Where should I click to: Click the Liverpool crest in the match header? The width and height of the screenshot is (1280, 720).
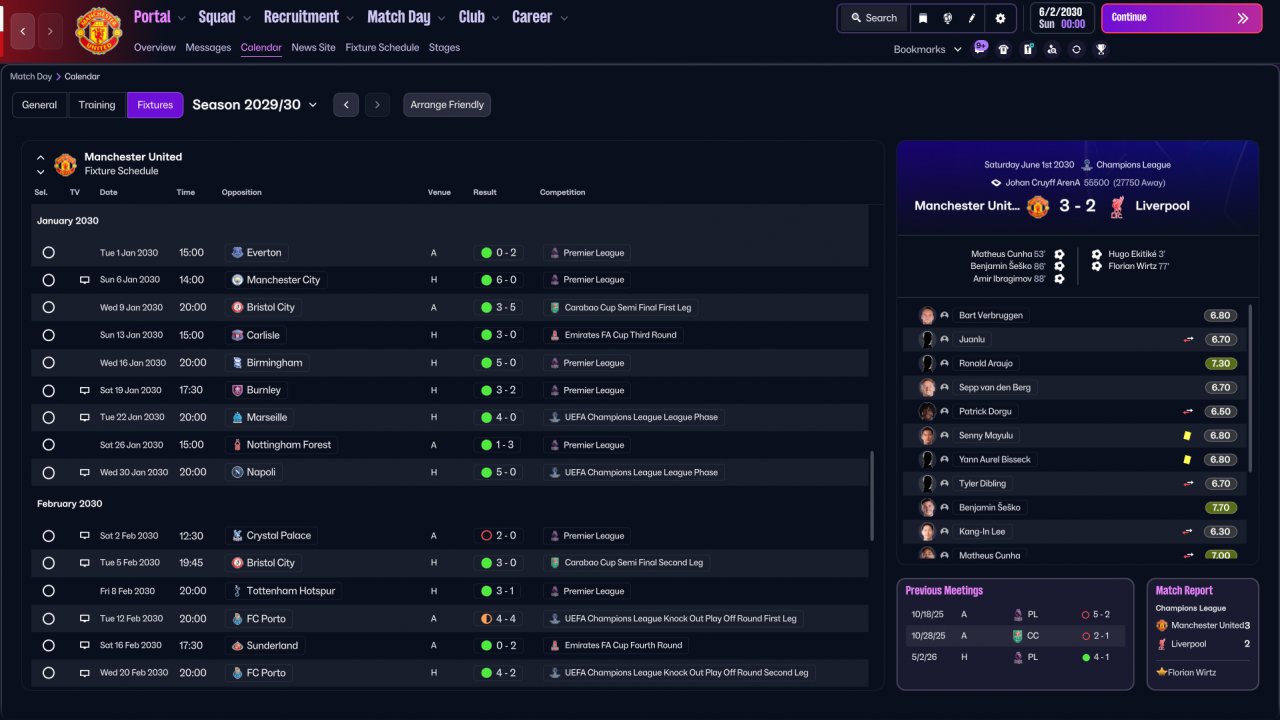[1117, 206]
